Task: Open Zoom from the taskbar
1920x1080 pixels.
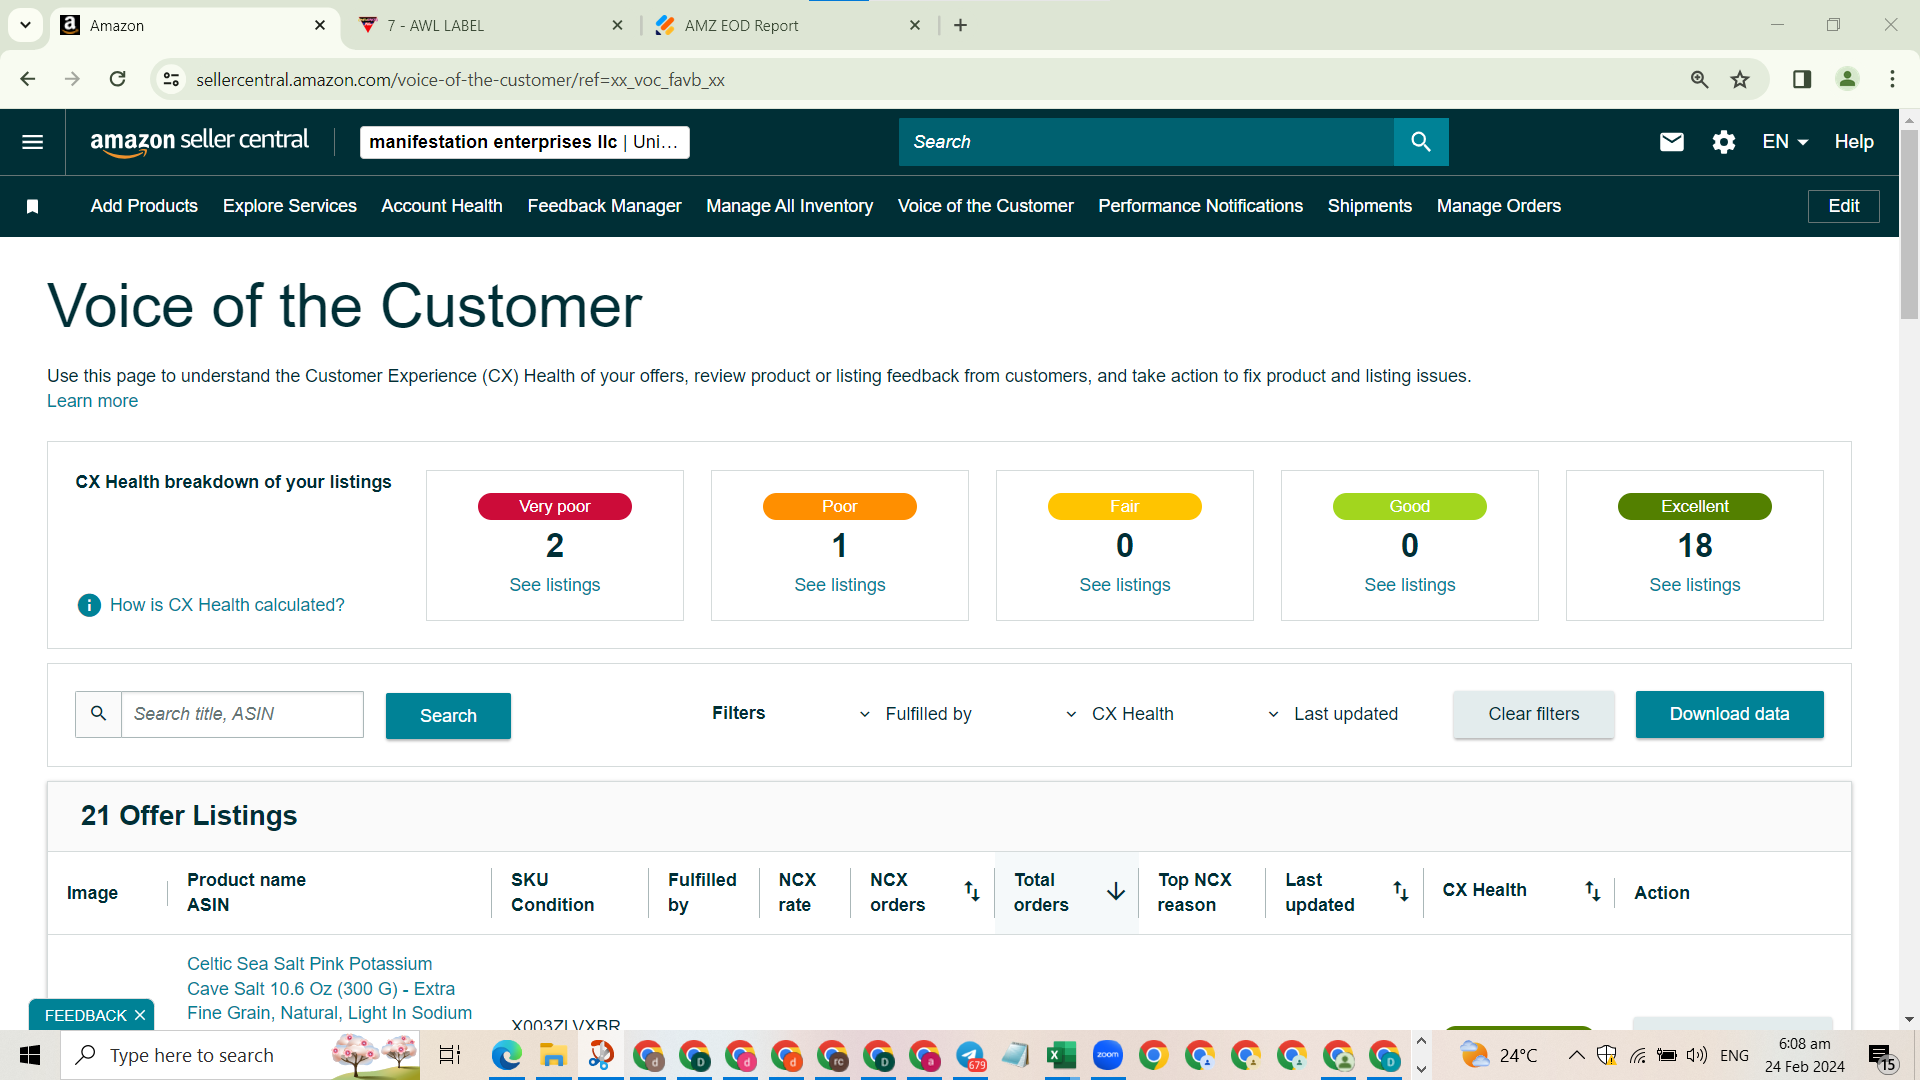Action: (1107, 1055)
